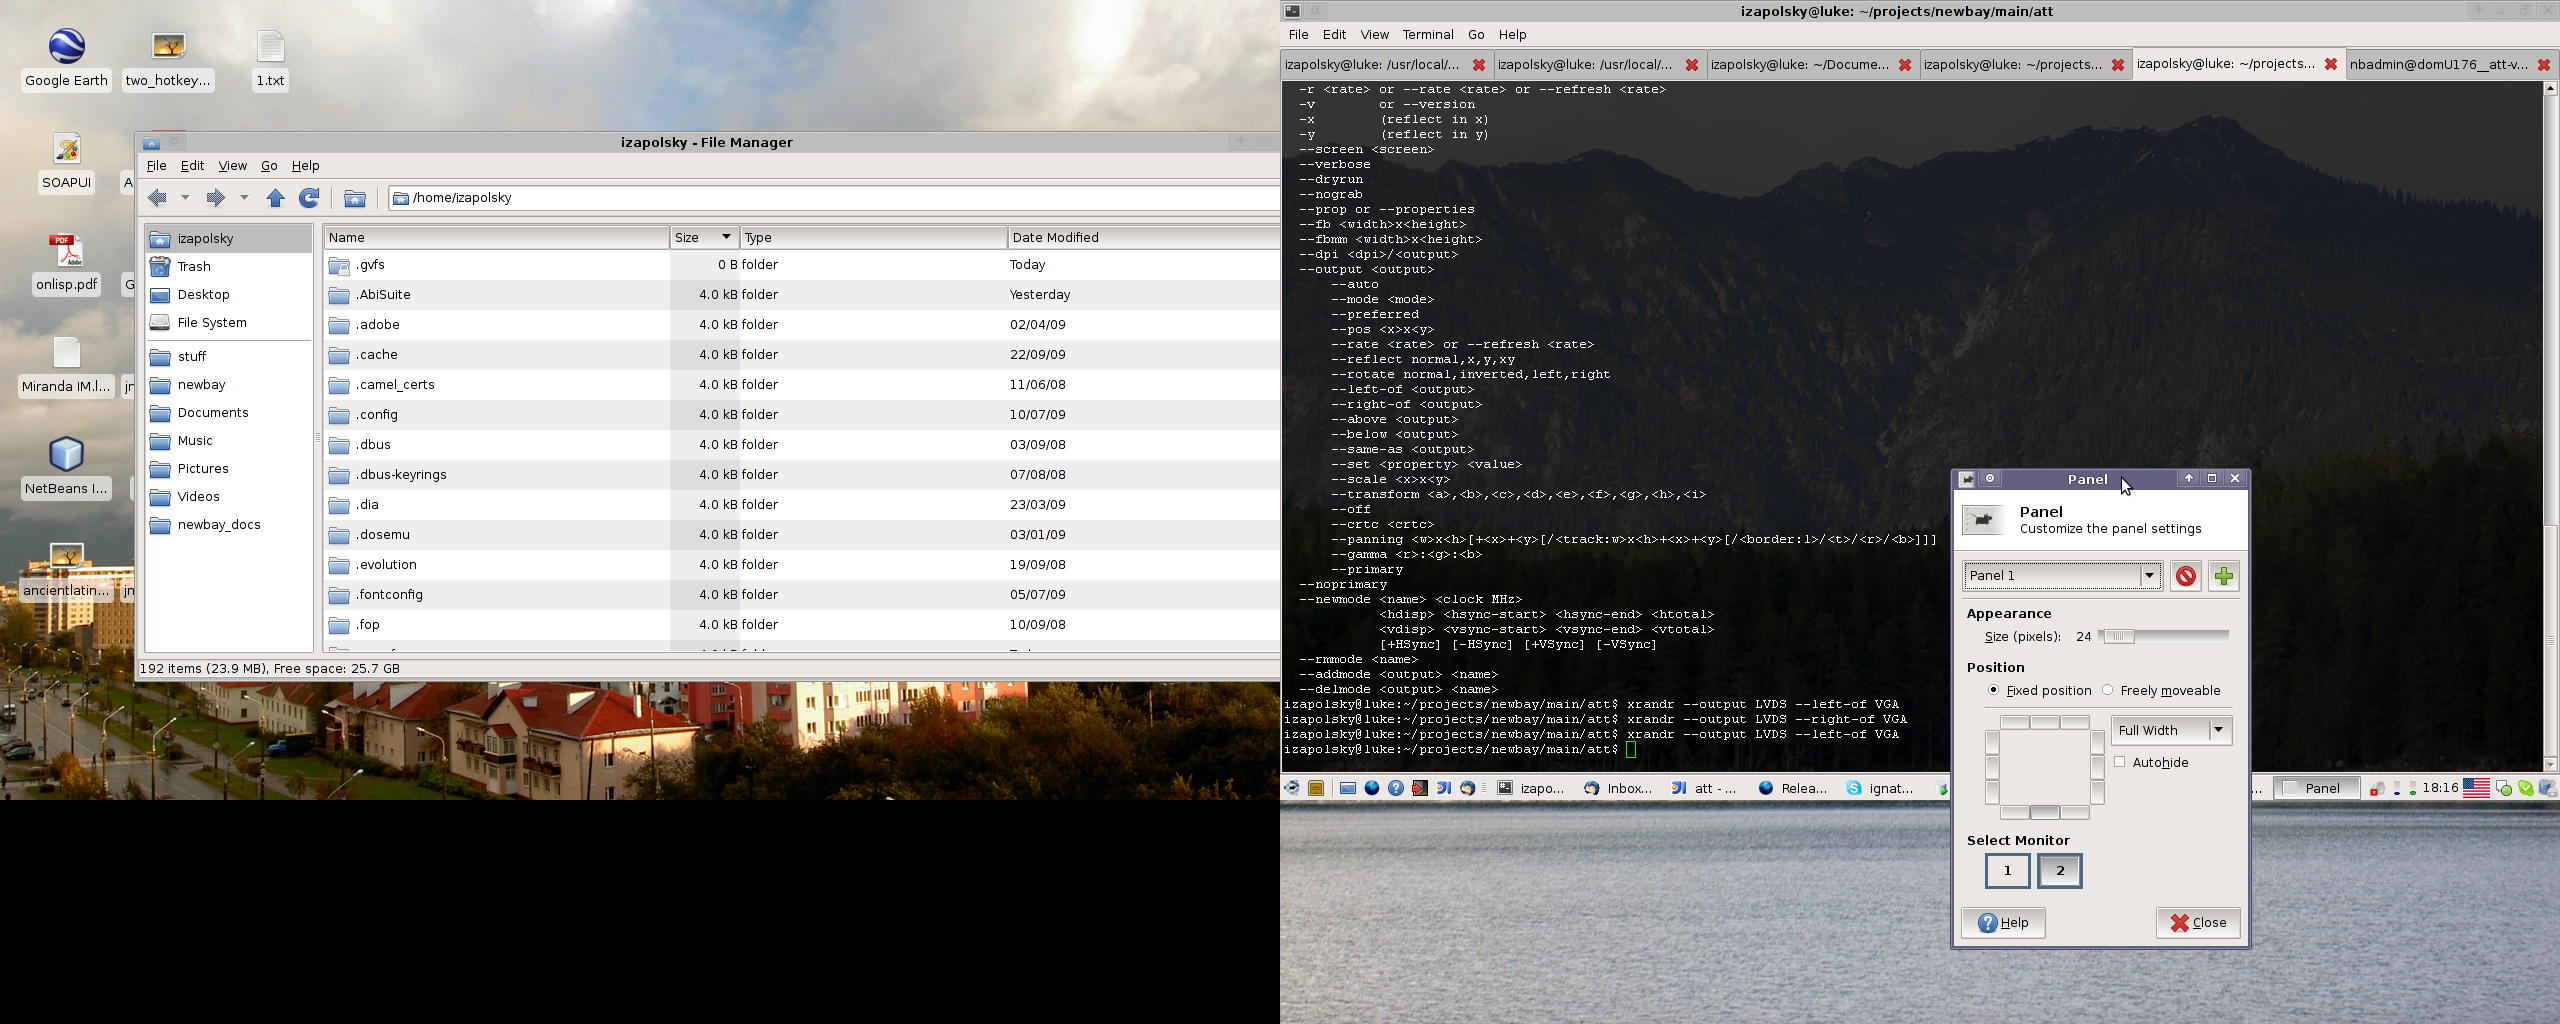The height and width of the screenshot is (1024, 2560).
Task: Open the back history dropdown arrow
Action: pyautogui.click(x=185, y=198)
